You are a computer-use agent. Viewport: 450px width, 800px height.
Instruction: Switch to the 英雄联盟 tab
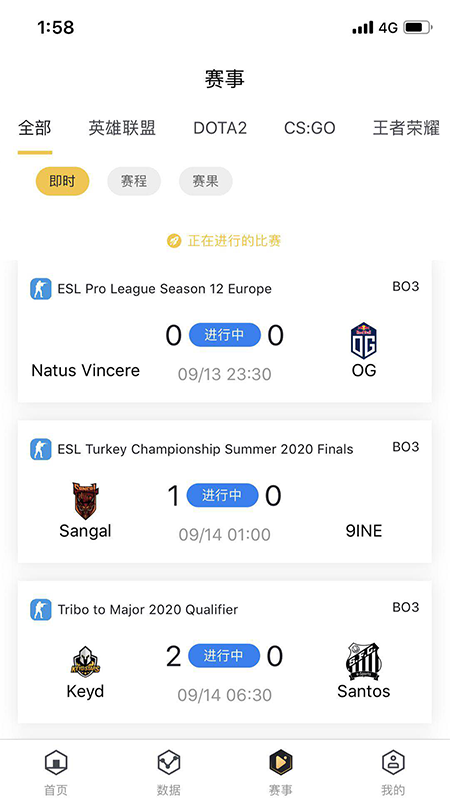point(122,128)
